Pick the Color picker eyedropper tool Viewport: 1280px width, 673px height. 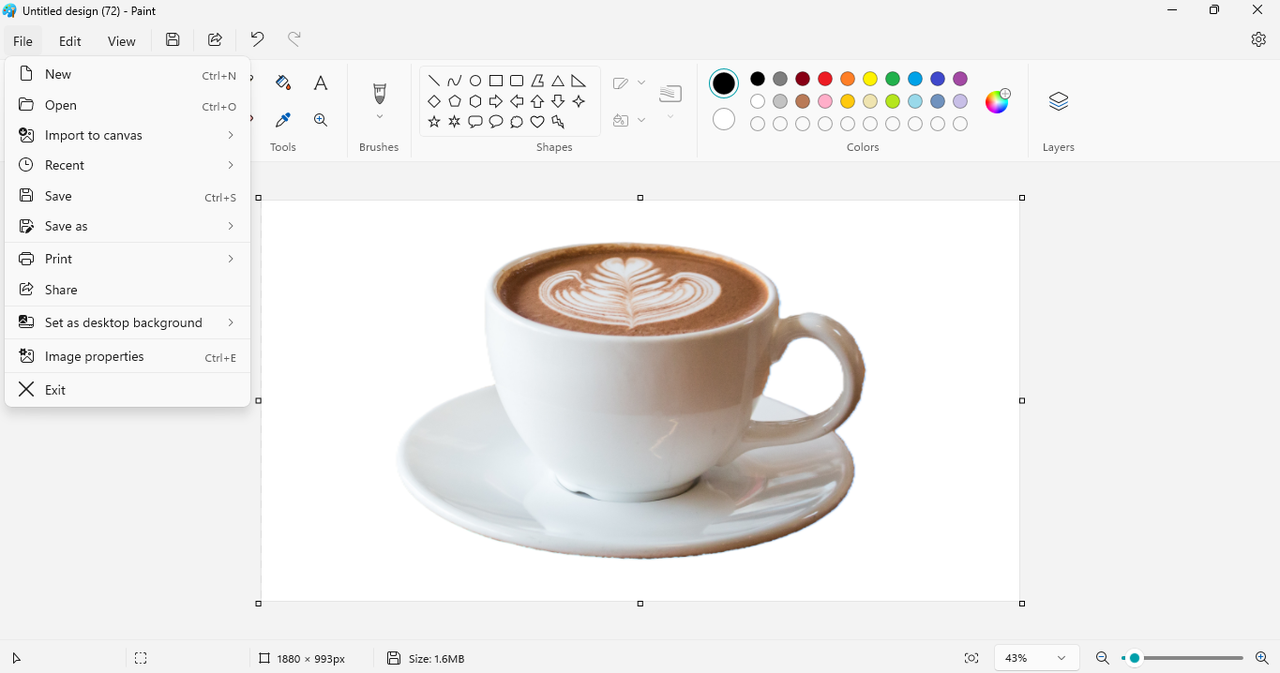(x=283, y=120)
